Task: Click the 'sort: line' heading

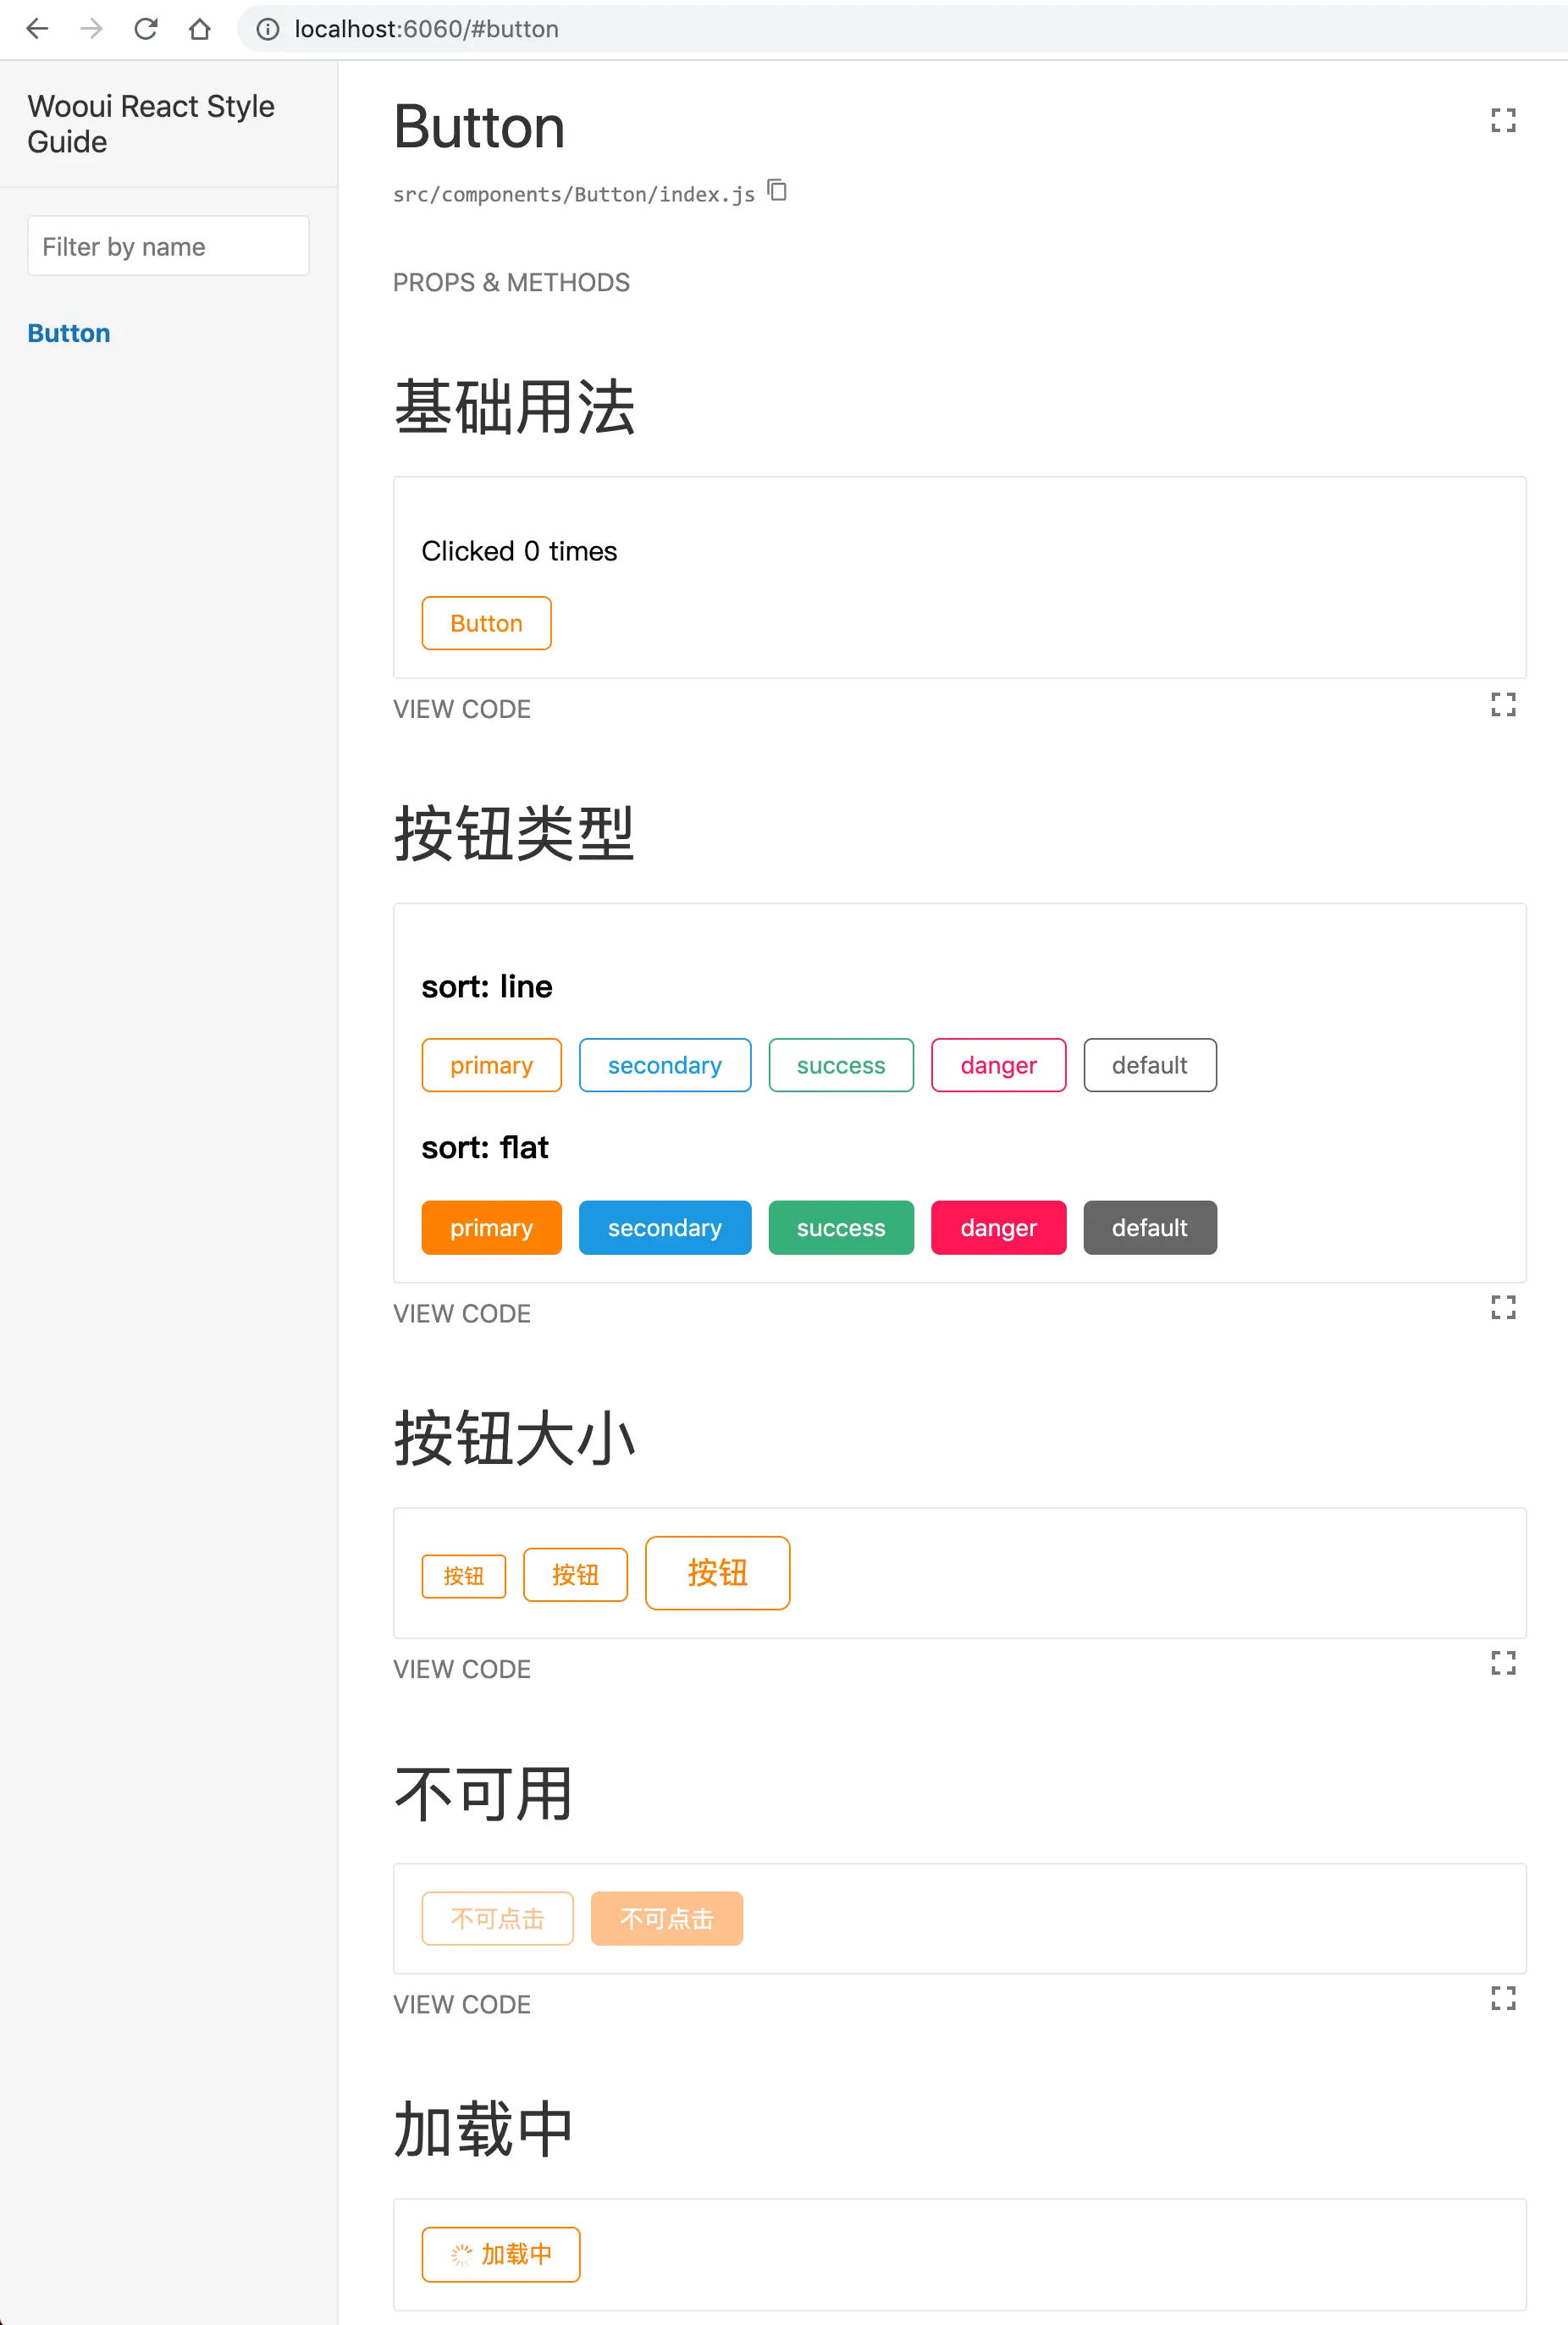Action: pyautogui.click(x=487, y=987)
